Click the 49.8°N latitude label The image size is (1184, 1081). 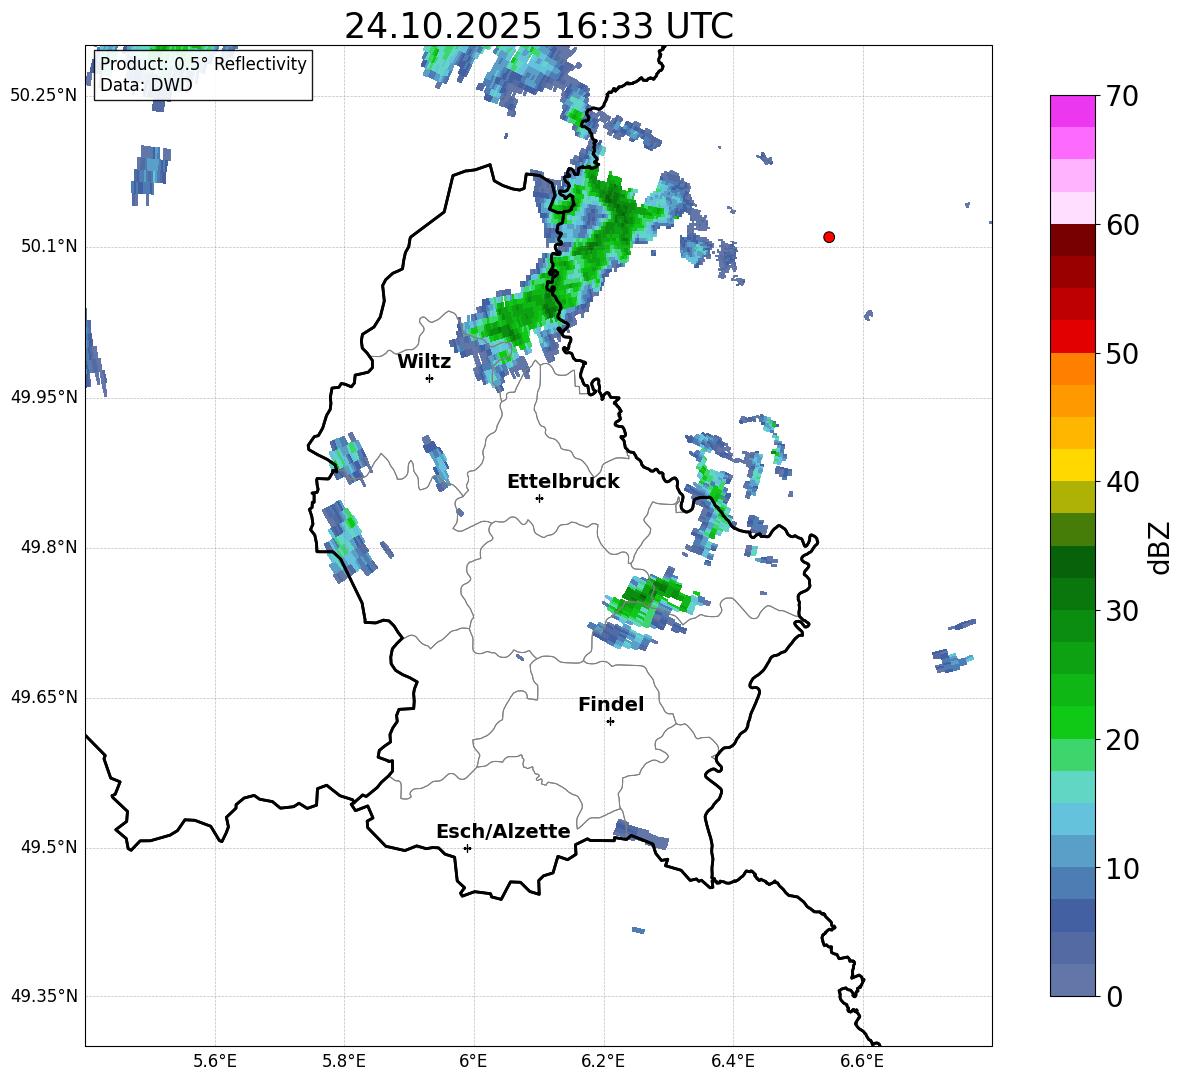[x=49, y=547]
